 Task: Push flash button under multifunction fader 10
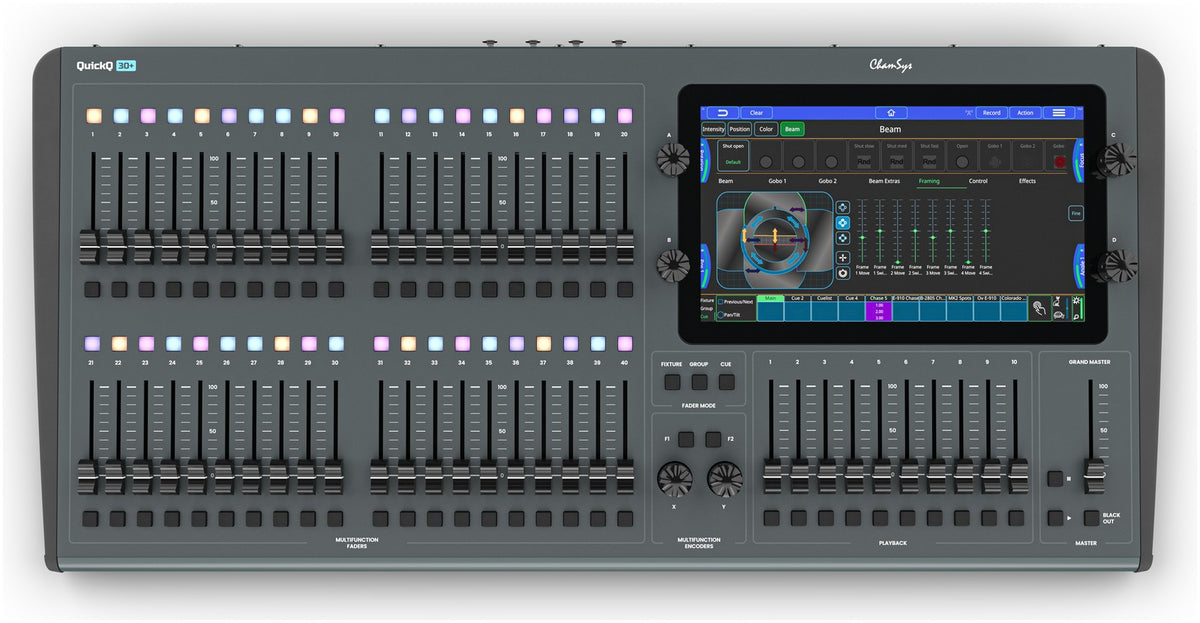click(335, 289)
